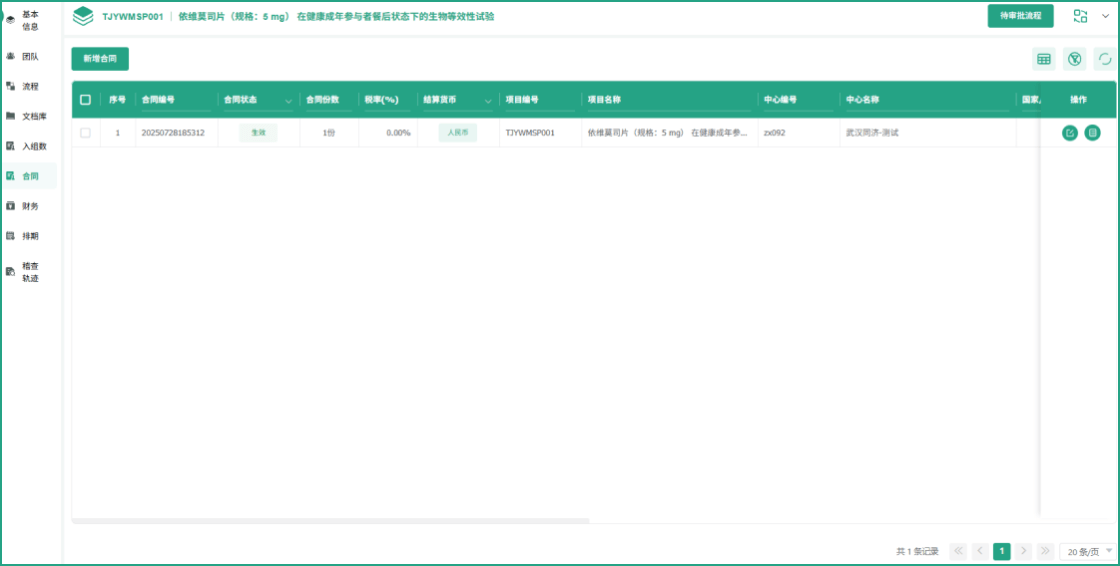Refresh the contract list
Viewport: 1120px width, 566px height.
[1104, 59]
